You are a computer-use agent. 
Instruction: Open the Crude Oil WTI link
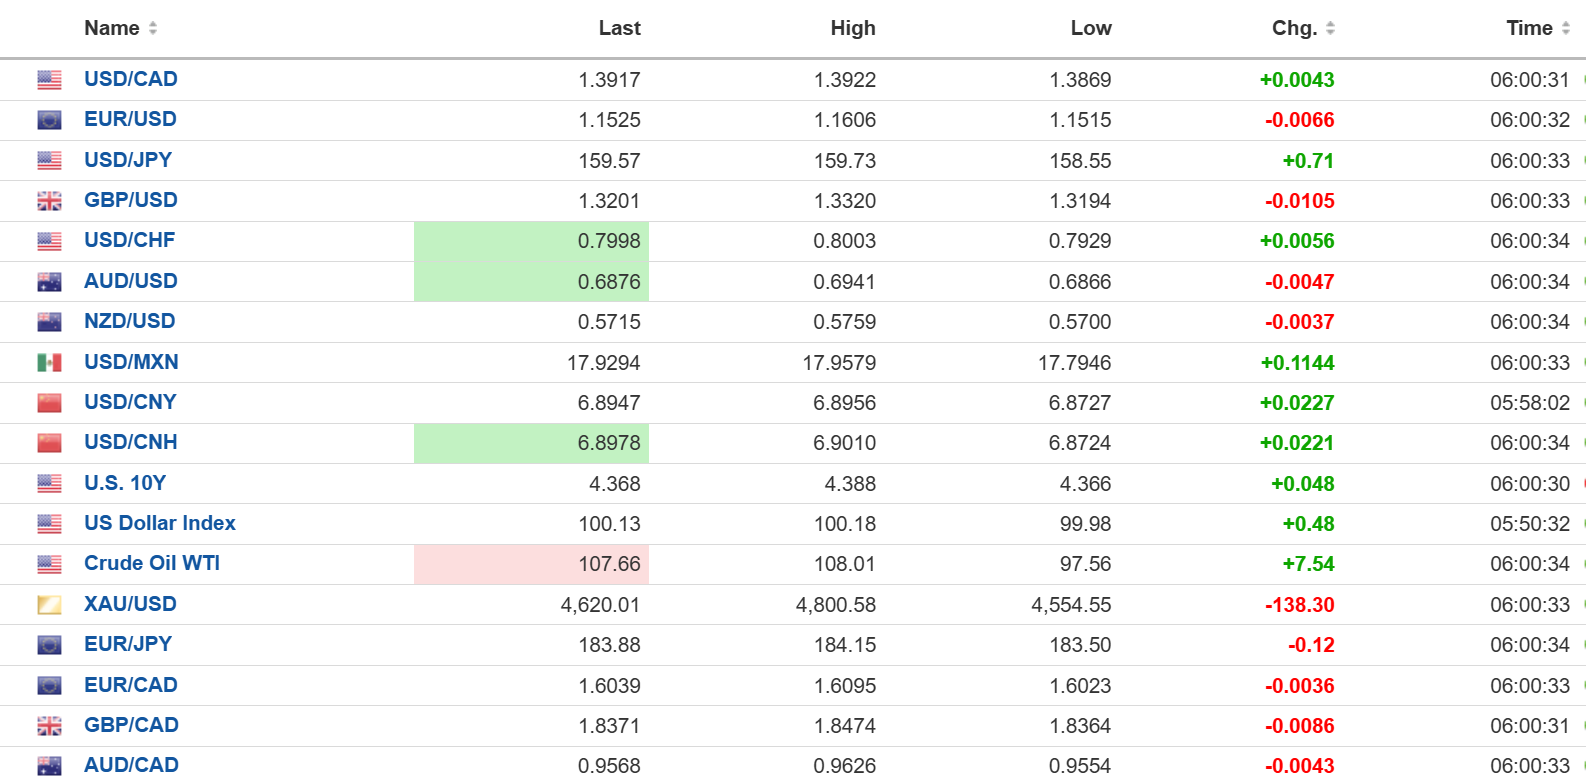pyautogui.click(x=152, y=563)
